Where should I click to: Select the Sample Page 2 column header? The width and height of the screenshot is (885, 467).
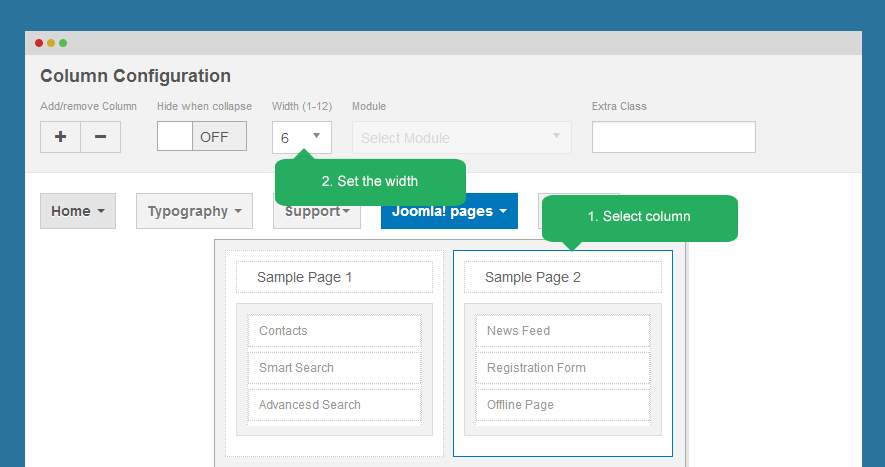(562, 277)
